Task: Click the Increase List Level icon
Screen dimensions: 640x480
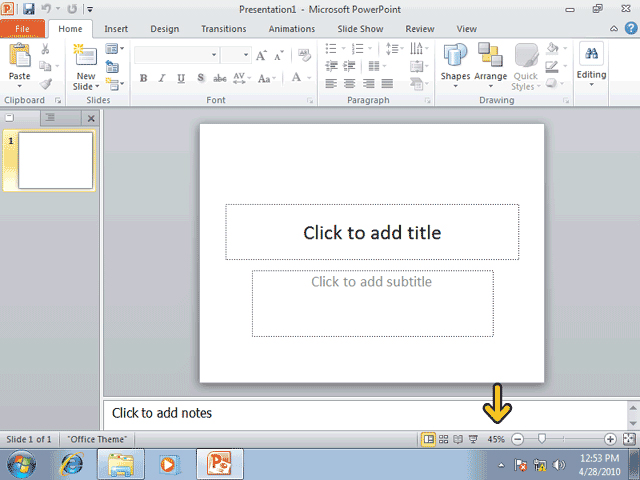Action: coord(349,66)
